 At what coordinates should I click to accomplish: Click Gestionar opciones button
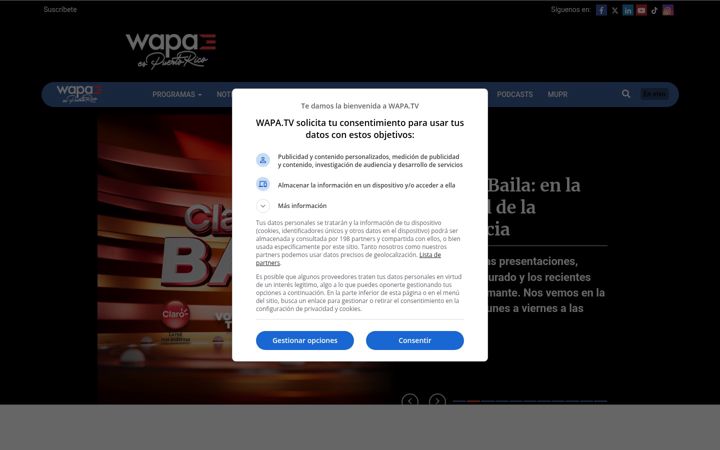pos(305,340)
